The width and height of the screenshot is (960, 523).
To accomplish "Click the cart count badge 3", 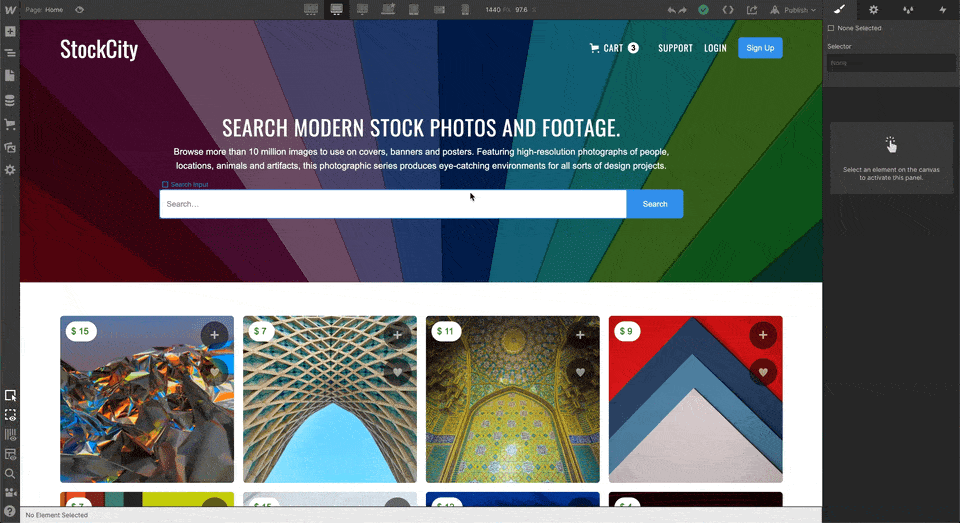I will click(x=633, y=48).
